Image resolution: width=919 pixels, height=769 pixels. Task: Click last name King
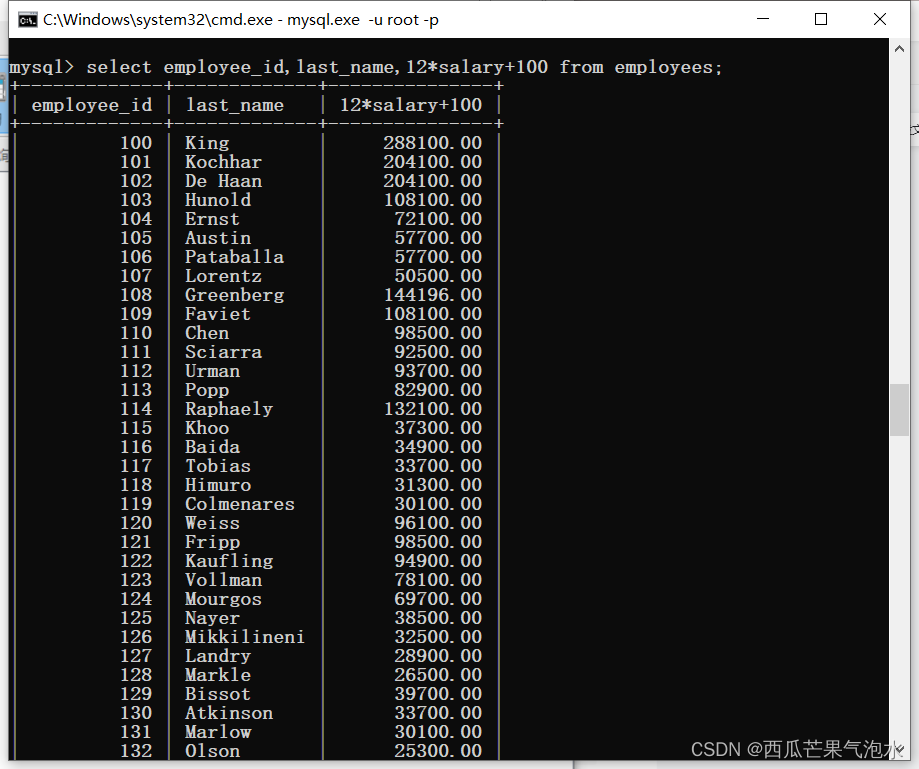207,143
